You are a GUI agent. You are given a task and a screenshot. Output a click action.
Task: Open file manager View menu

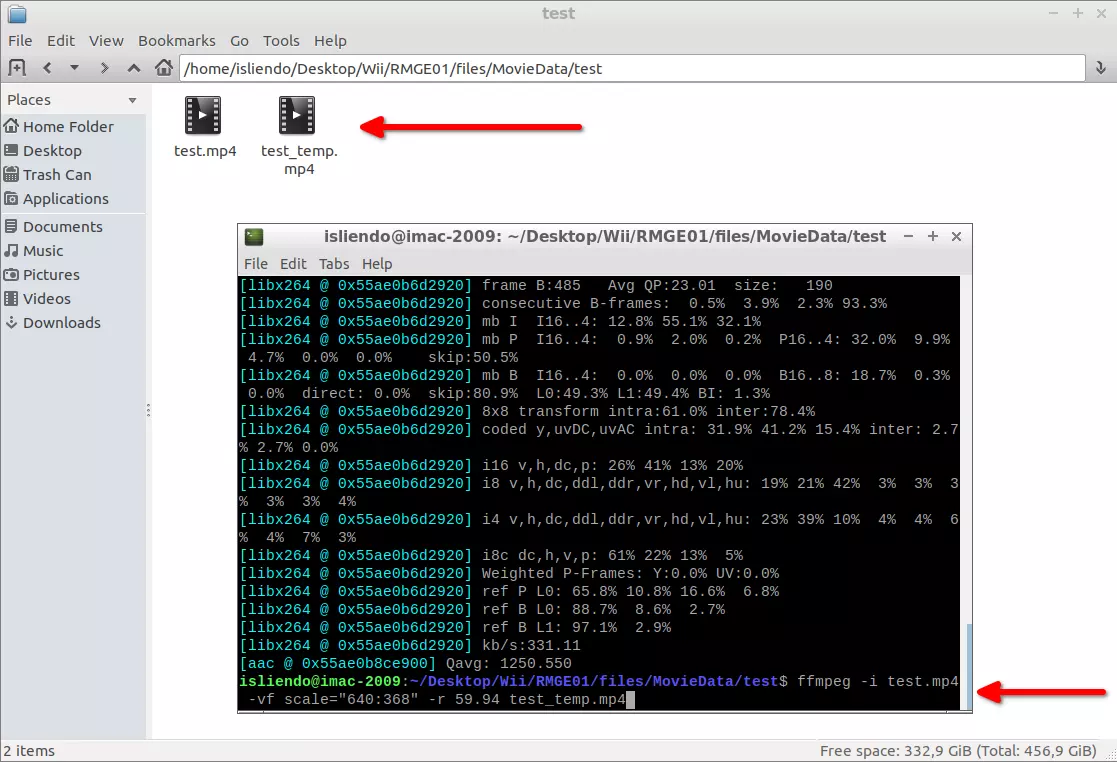(106, 41)
